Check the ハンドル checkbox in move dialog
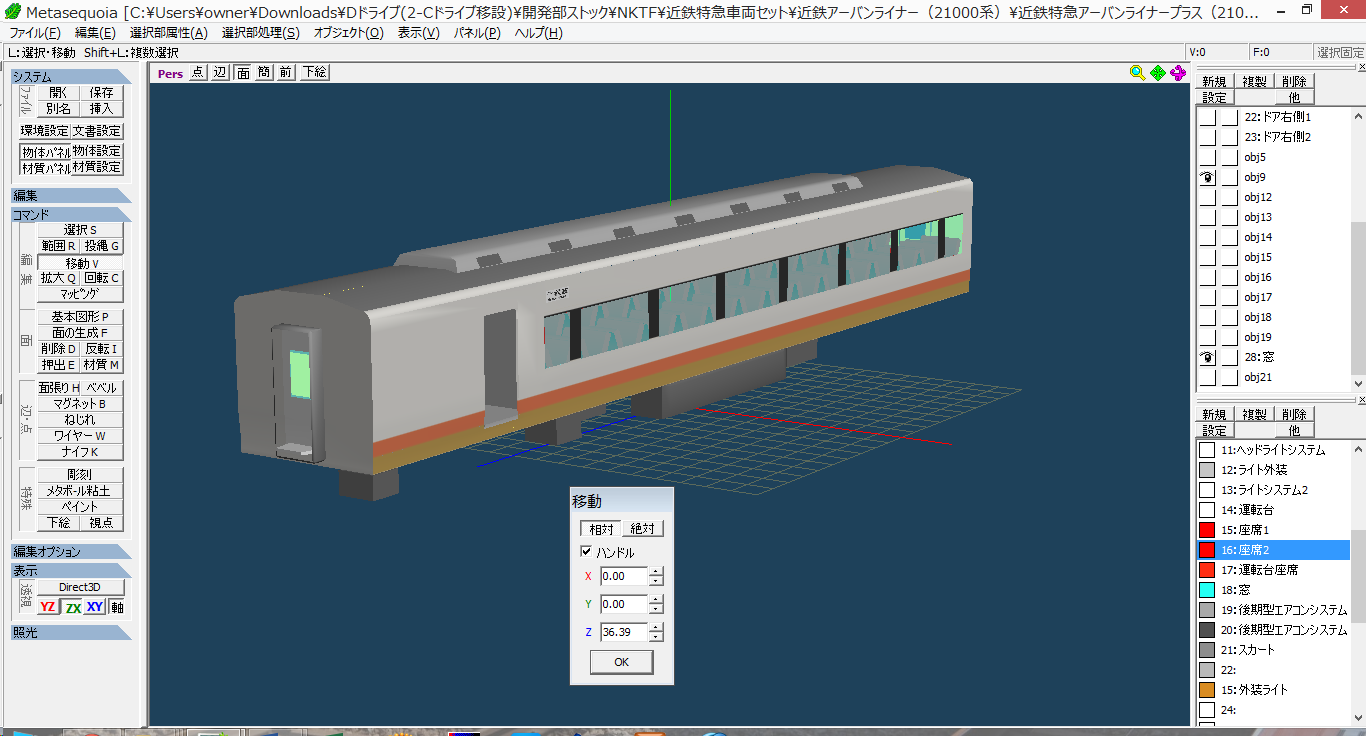 (586, 552)
